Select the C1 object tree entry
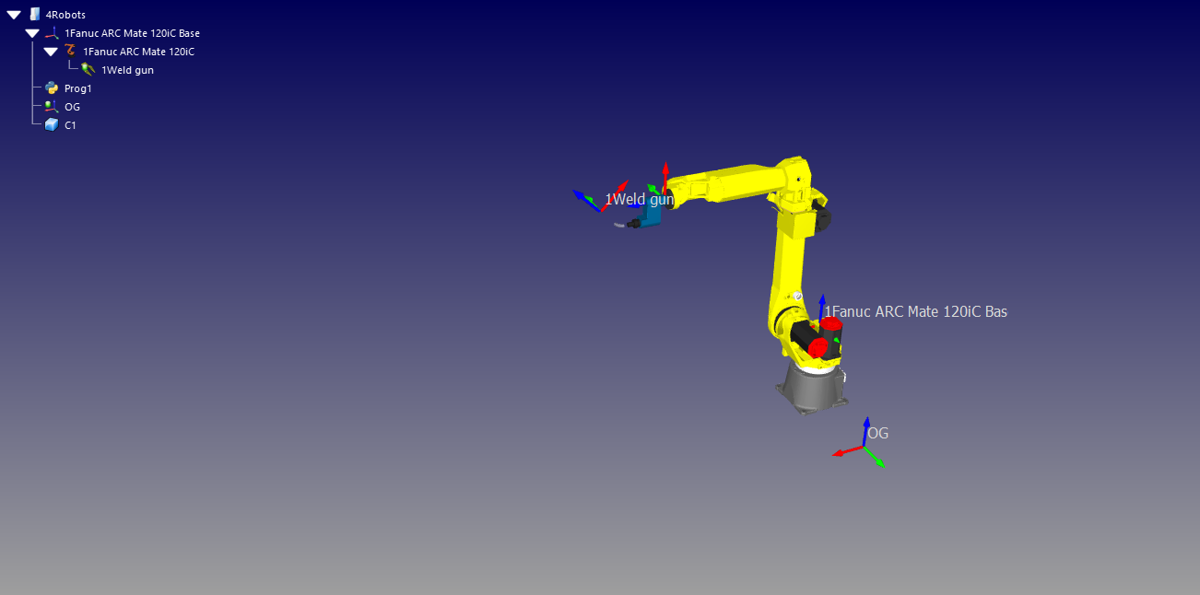This screenshot has width=1200, height=595. tap(70, 125)
